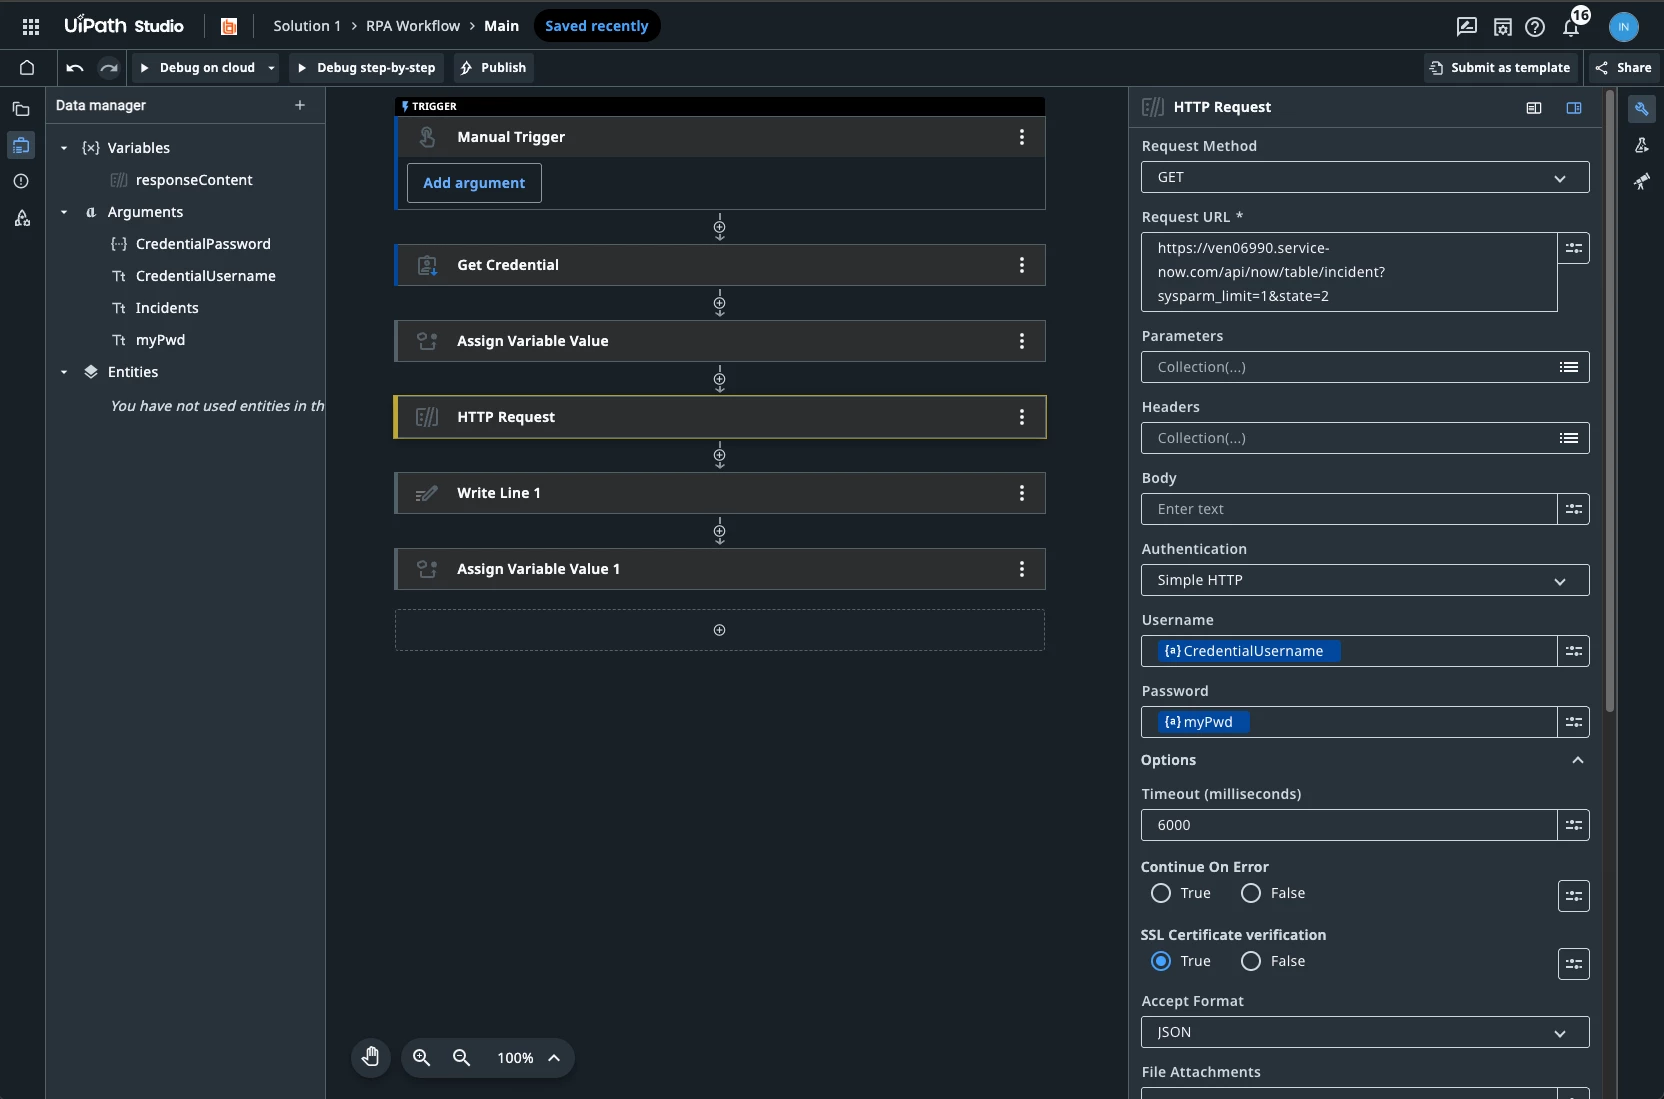Image resolution: width=1664 pixels, height=1099 pixels.
Task: Insert activity after HTTP Request
Action: pos(719,456)
